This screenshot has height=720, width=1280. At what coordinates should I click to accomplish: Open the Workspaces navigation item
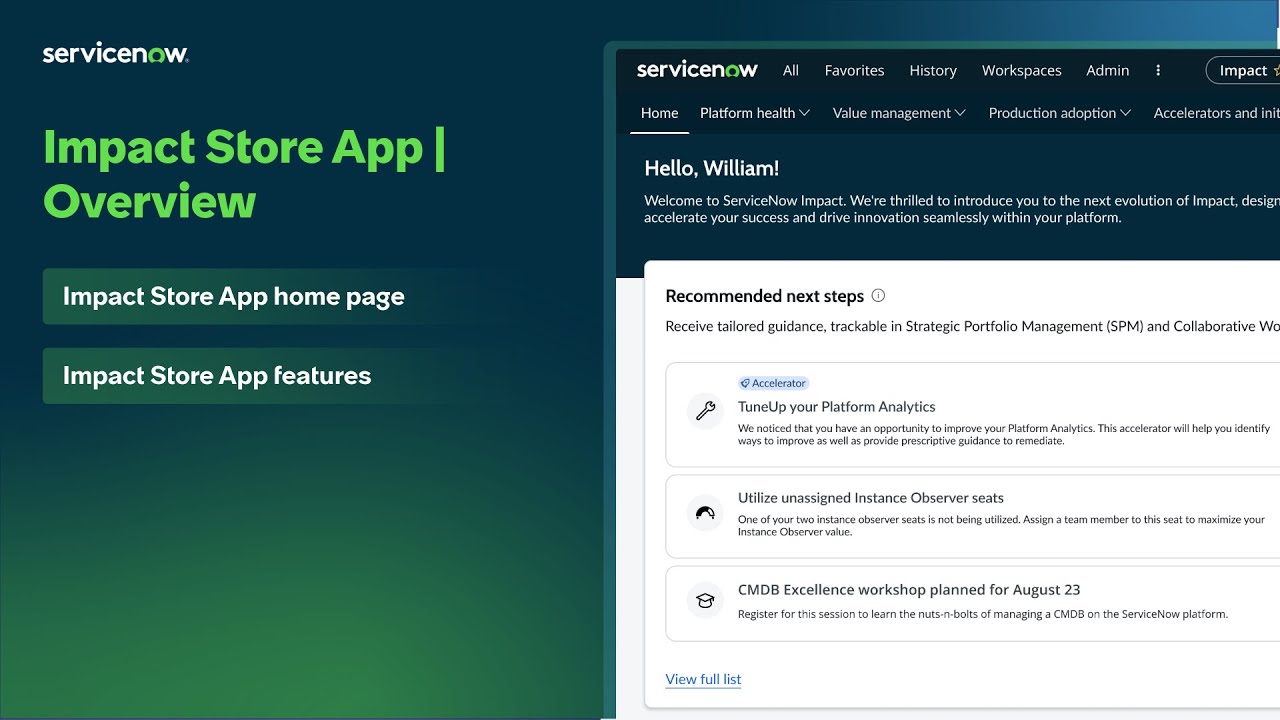click(x=1021, y=70)
